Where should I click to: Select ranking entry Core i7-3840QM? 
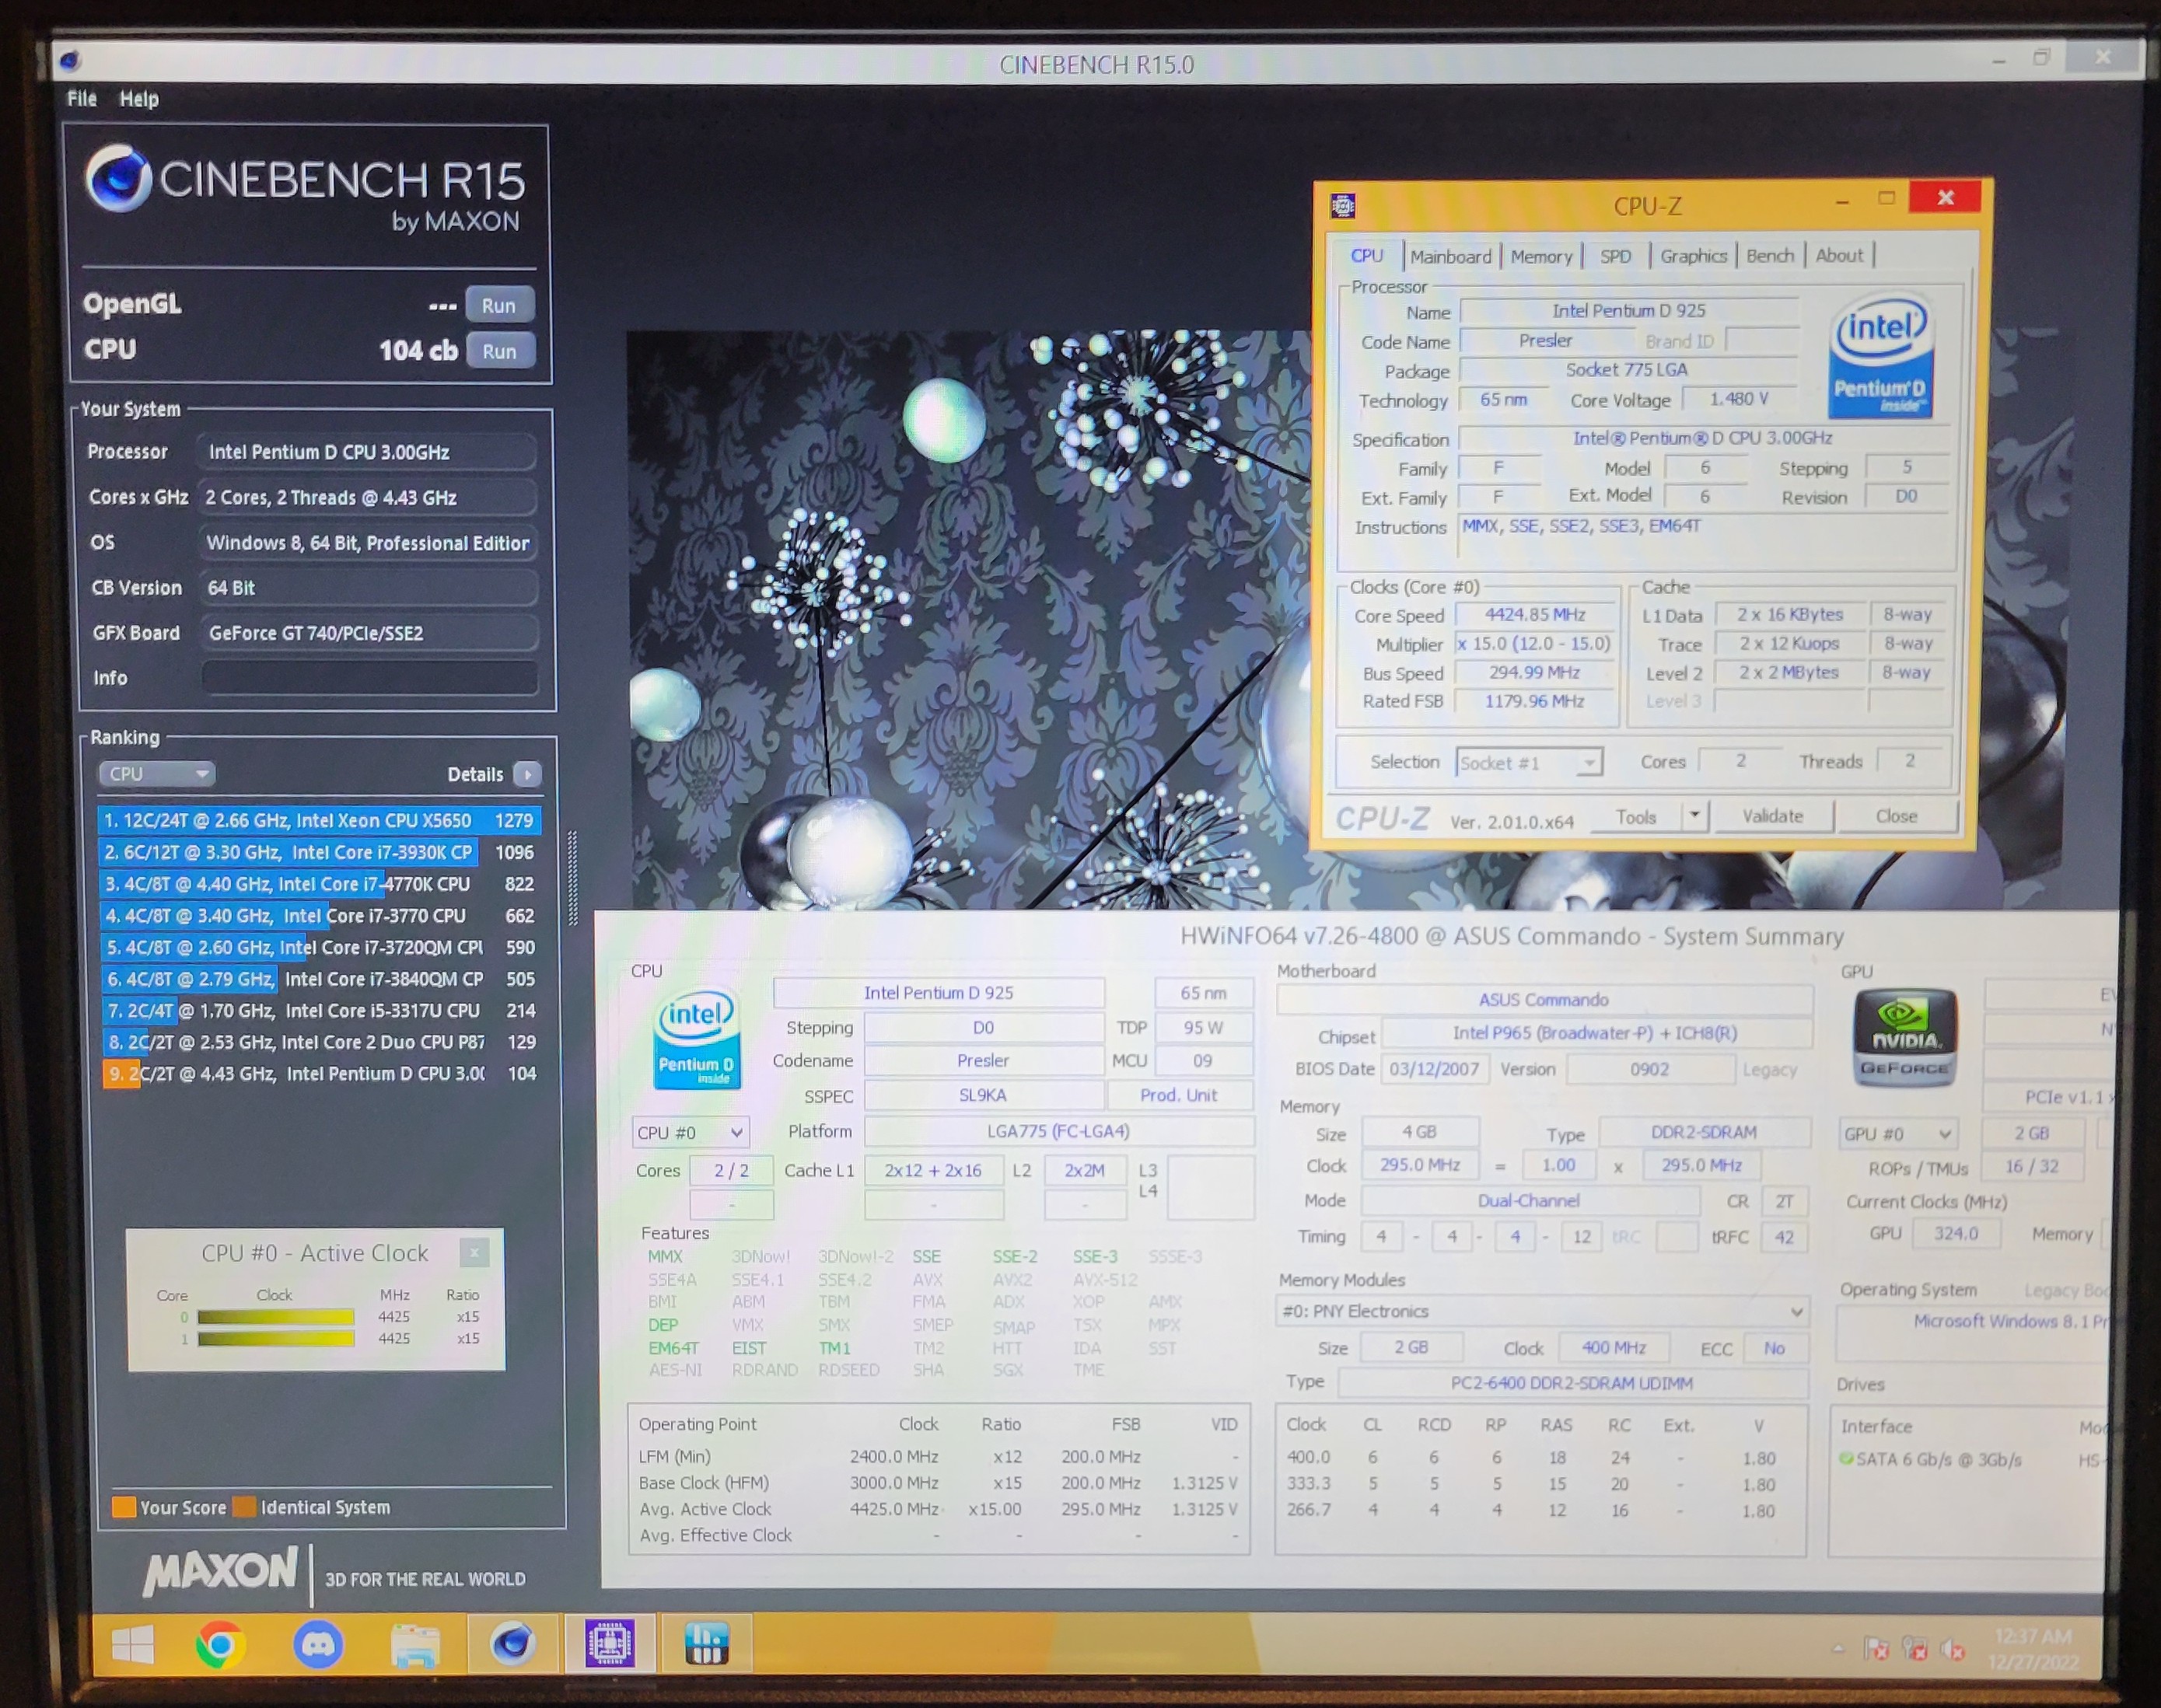click(x=319, y=979)
